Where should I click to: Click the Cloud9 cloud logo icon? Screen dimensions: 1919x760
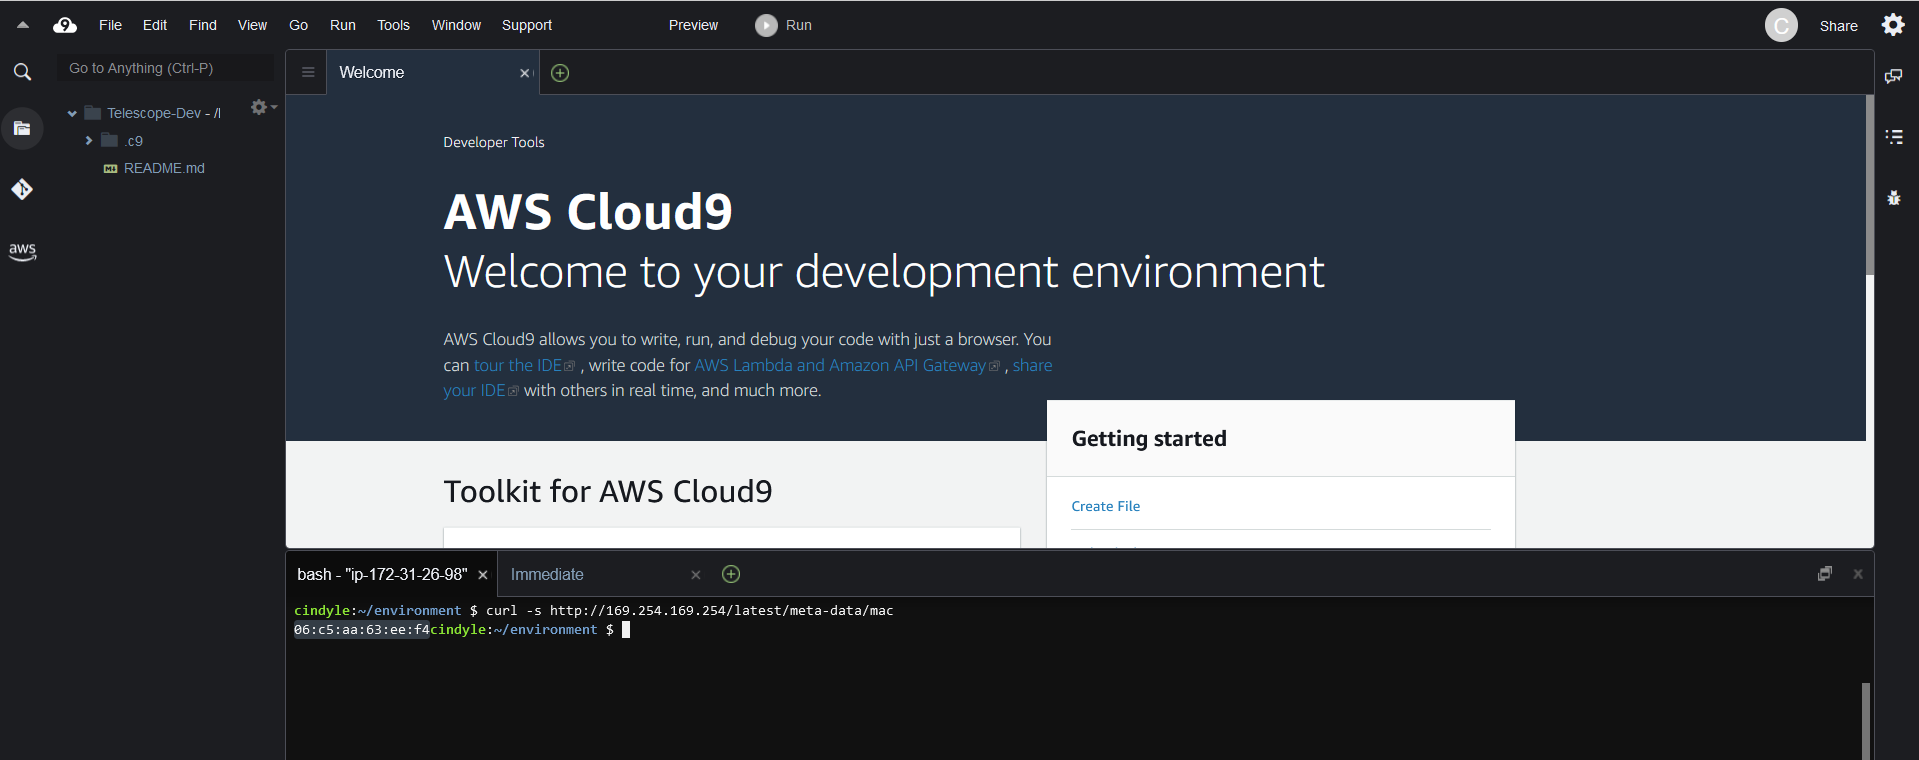coord(65,25)
